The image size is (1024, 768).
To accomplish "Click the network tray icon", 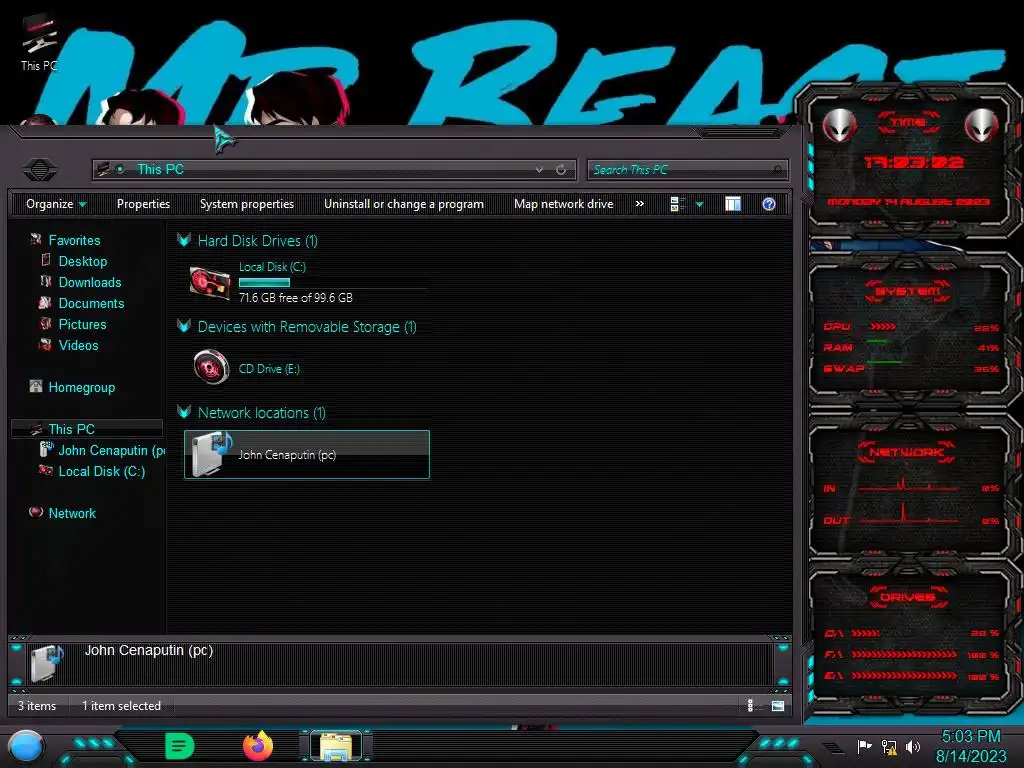I will (x=889, y=746).
